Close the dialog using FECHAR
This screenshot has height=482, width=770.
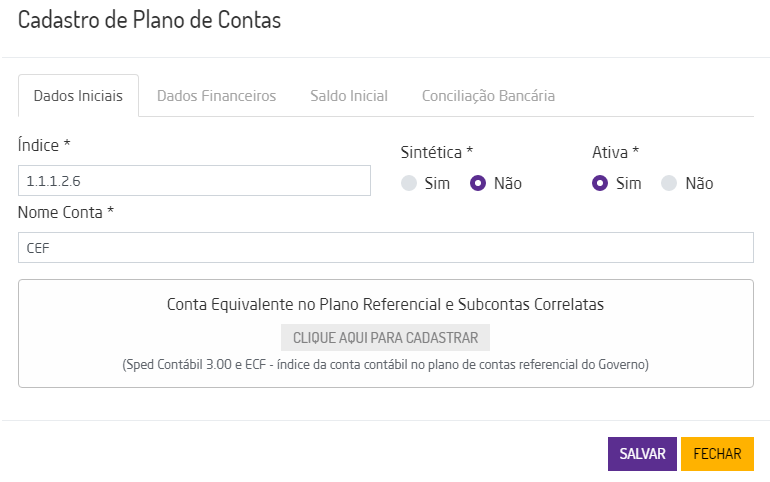click(717, 453)
